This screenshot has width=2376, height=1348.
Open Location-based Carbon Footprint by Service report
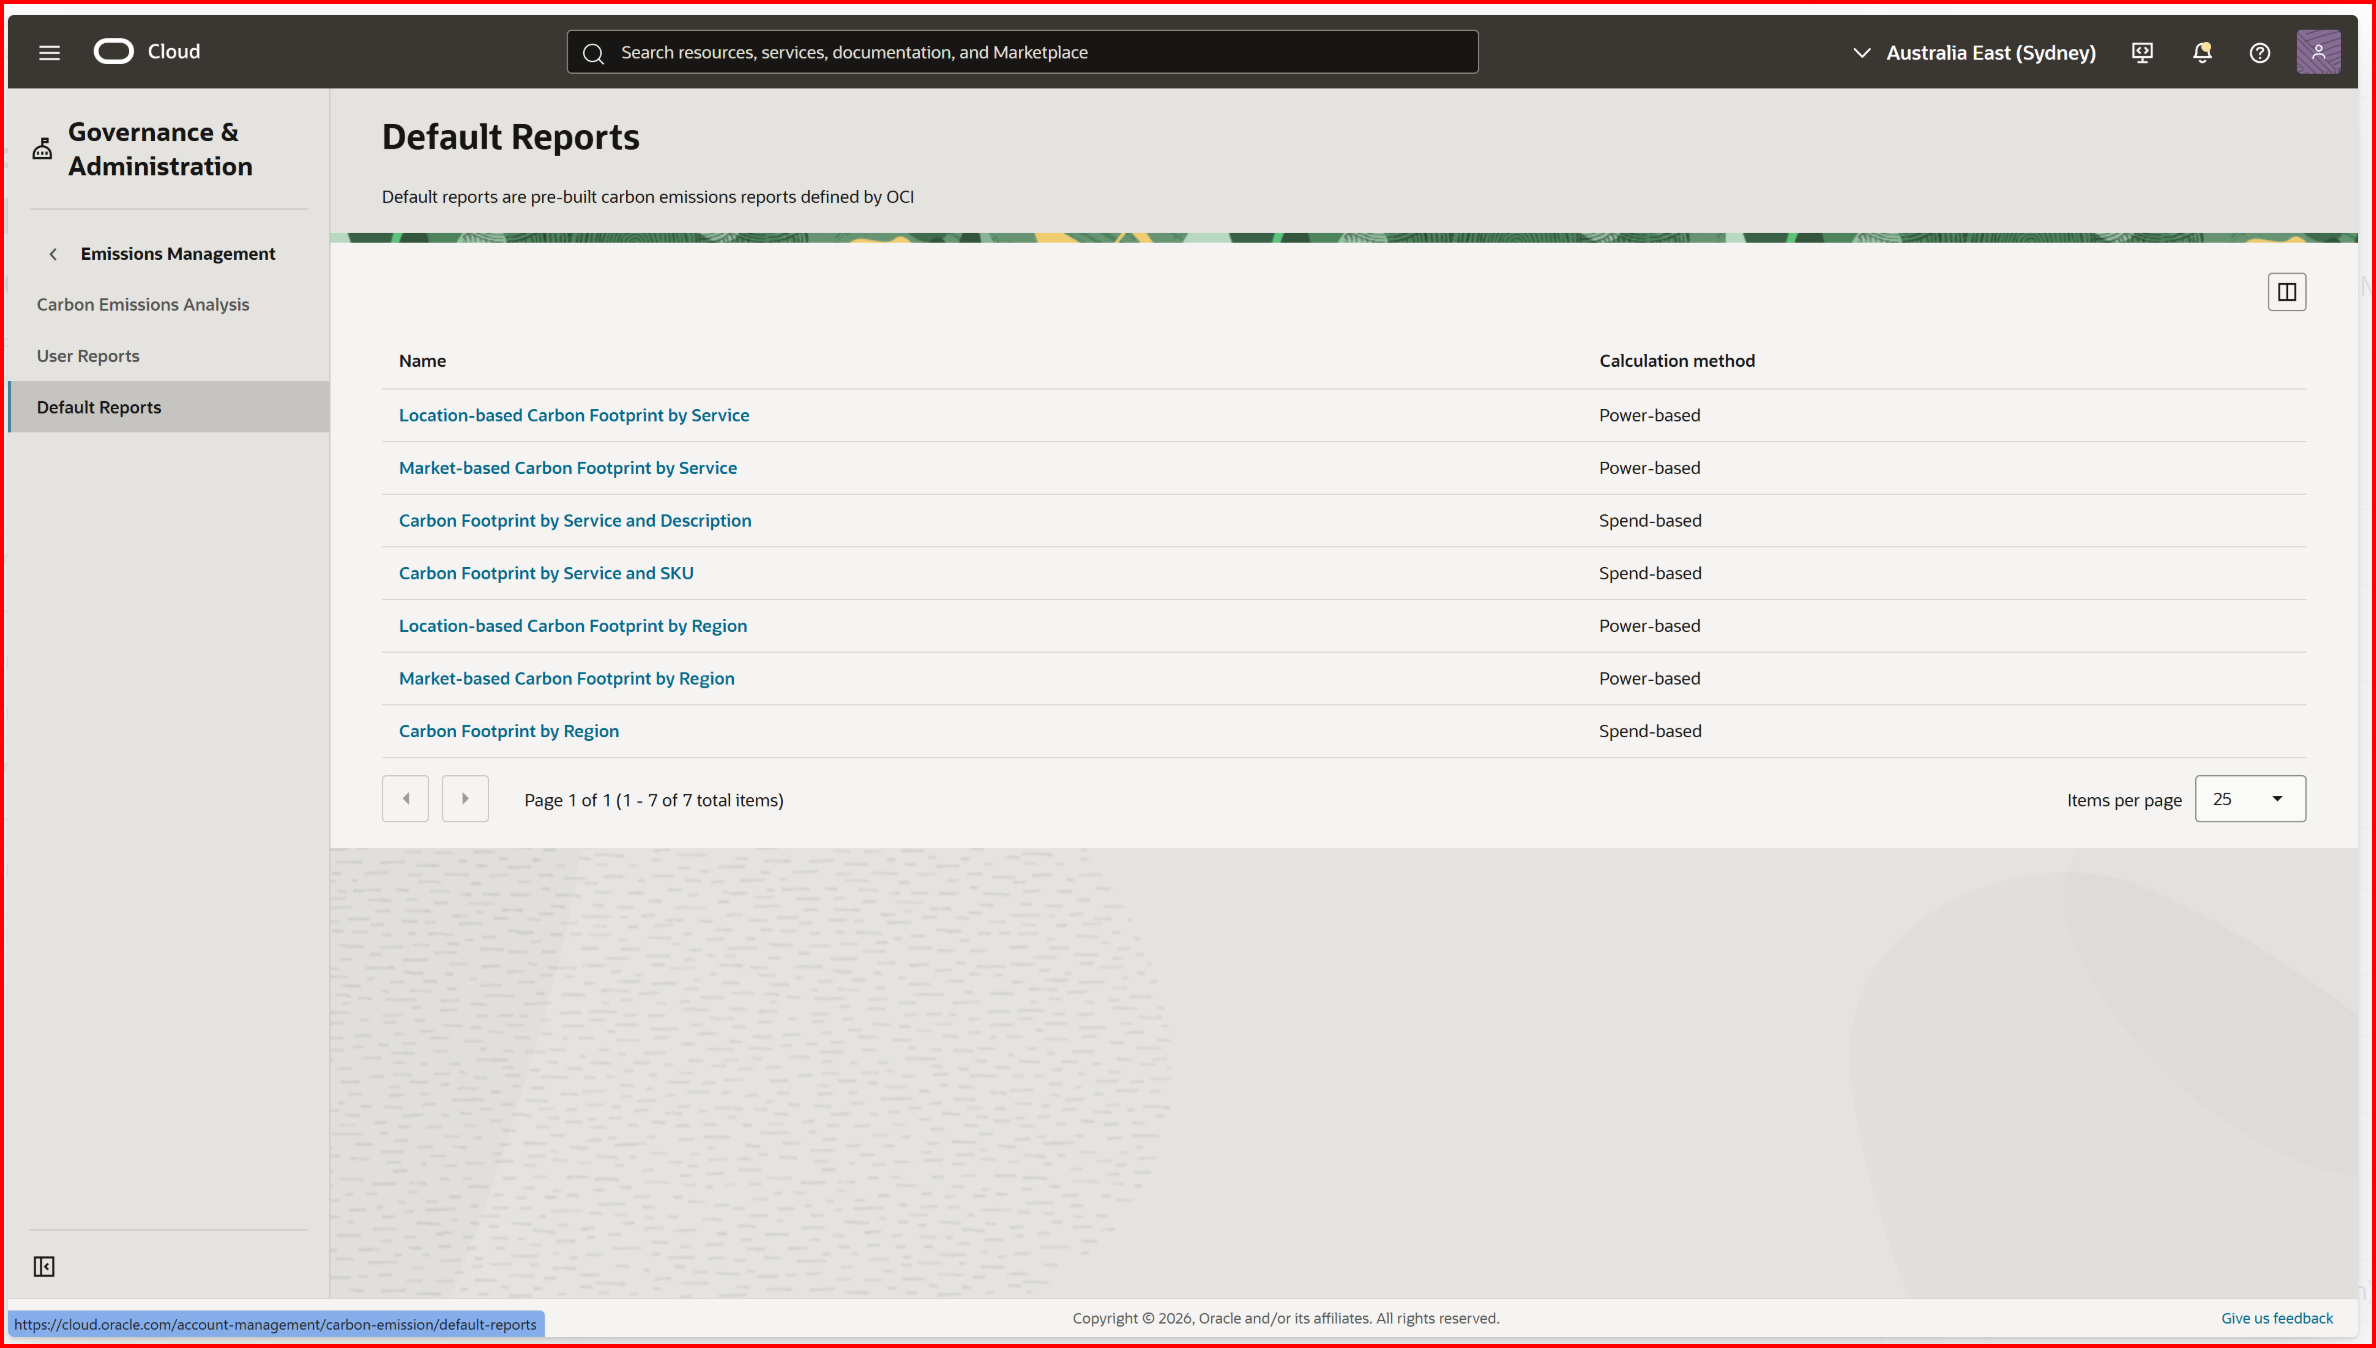[573, 415]
